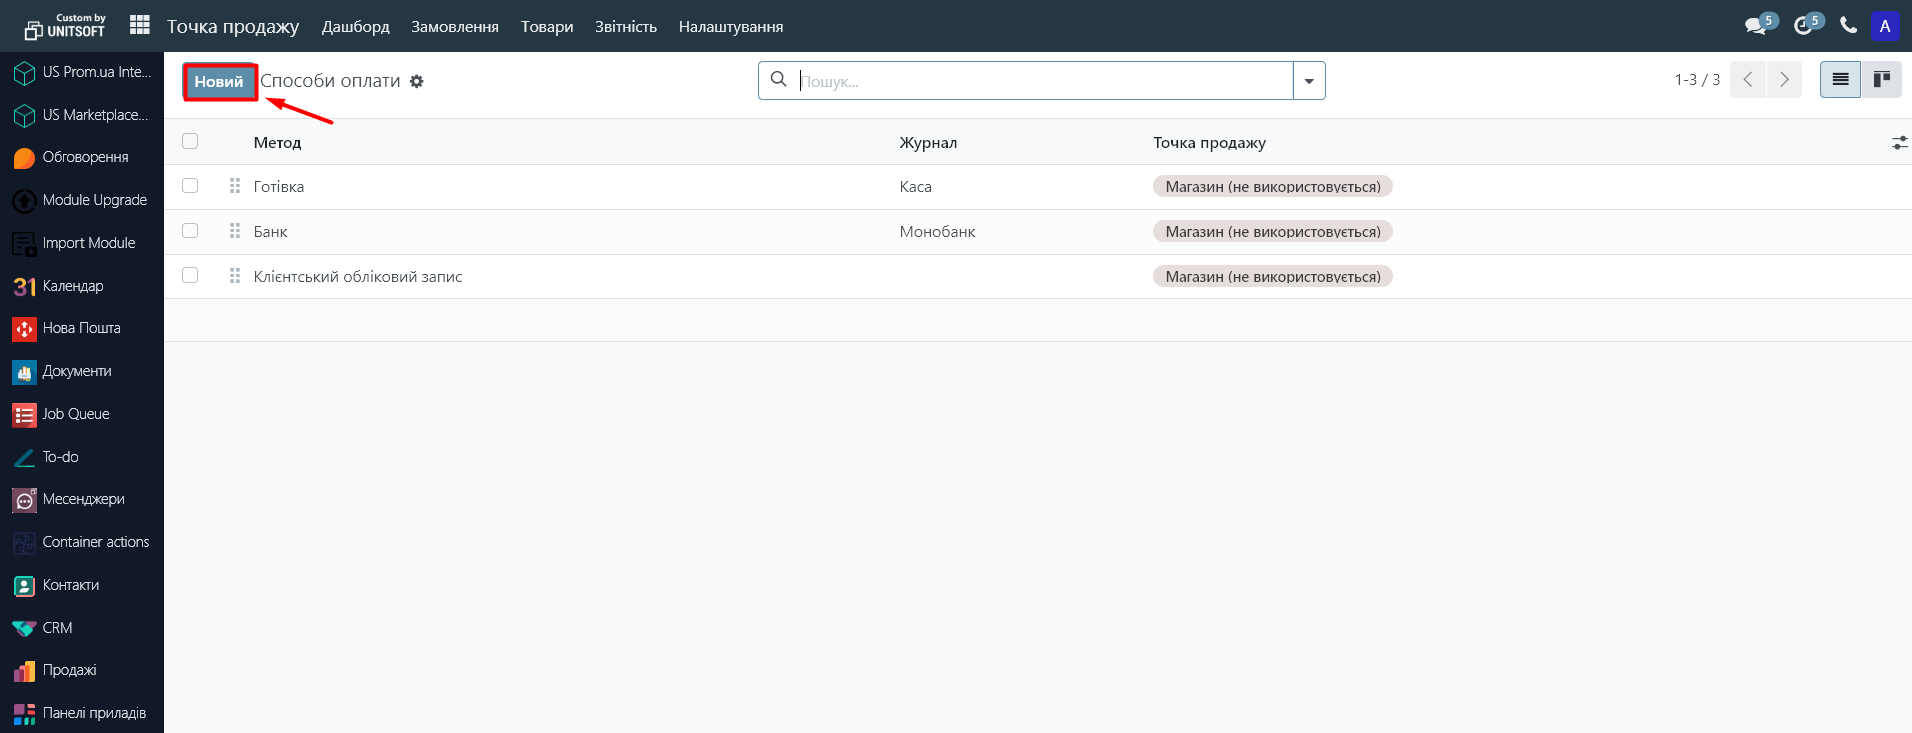Tick the checkbox for Готівка row
The width and height of the screenshot is (1912, 733).
tap(190, 186)
